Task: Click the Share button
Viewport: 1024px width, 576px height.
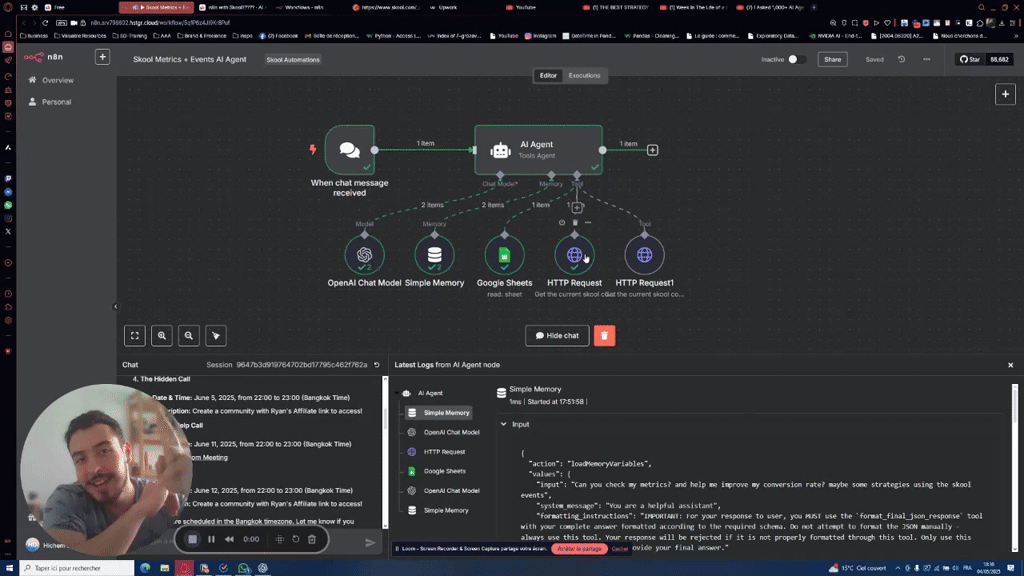Action: [832, 59]
